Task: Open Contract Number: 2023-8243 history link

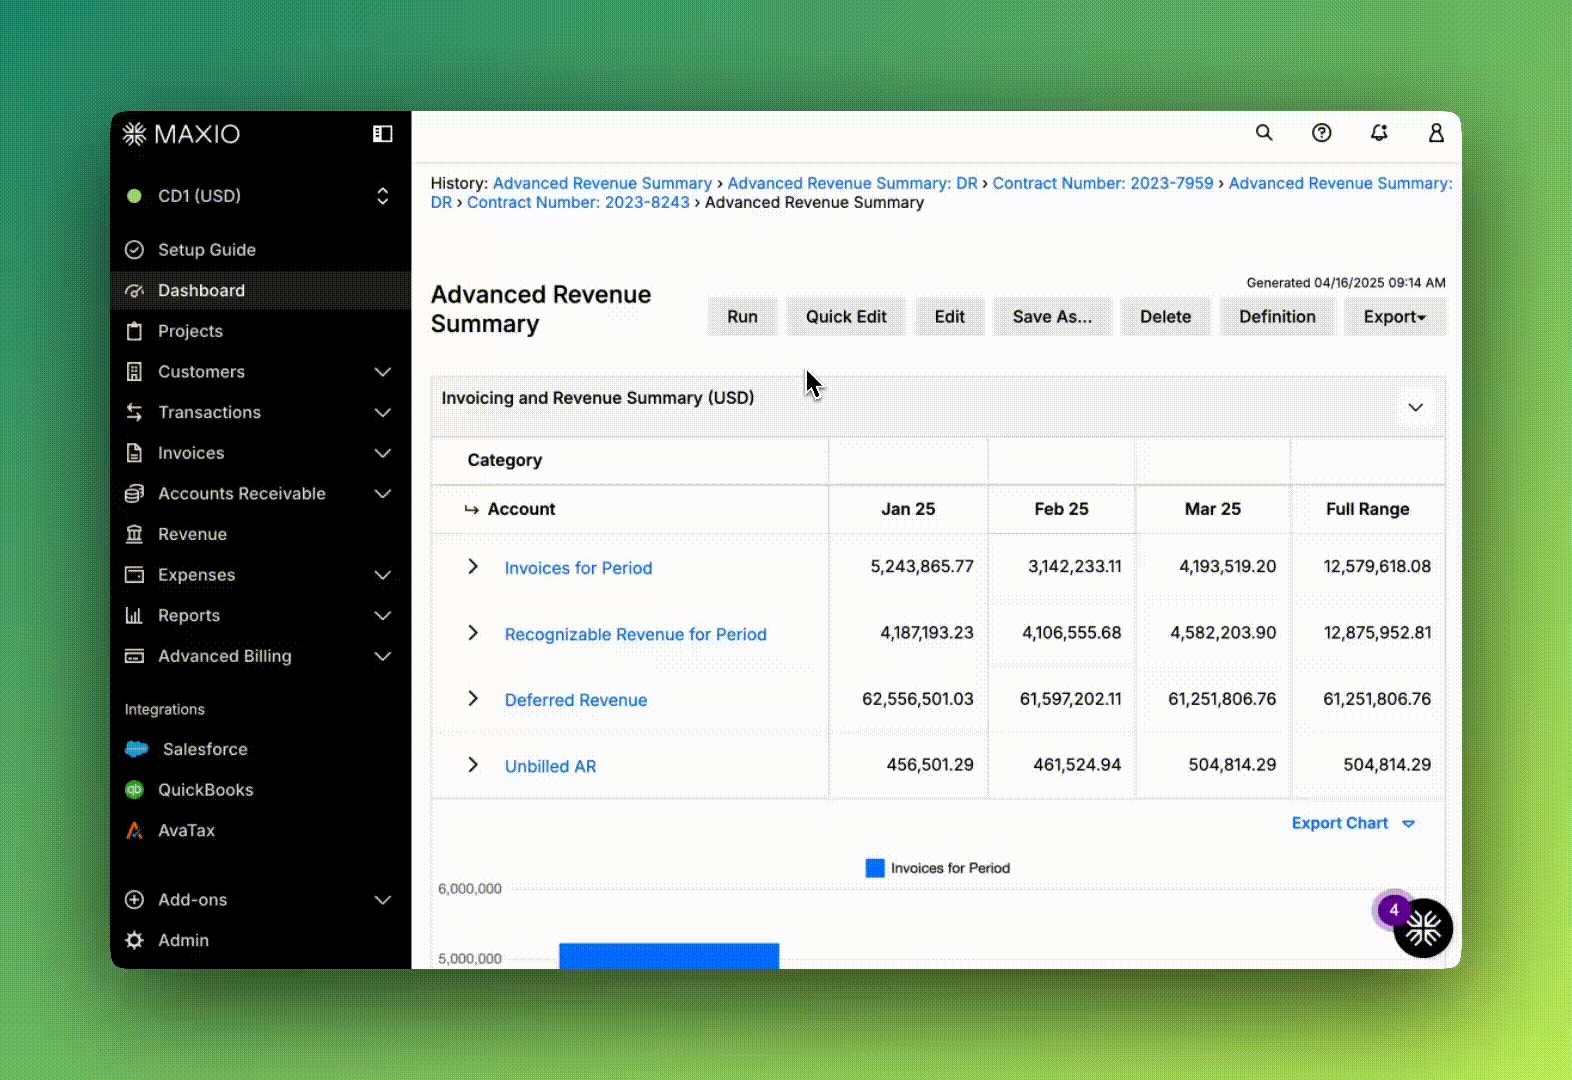Action: click(x=578, y=202)
